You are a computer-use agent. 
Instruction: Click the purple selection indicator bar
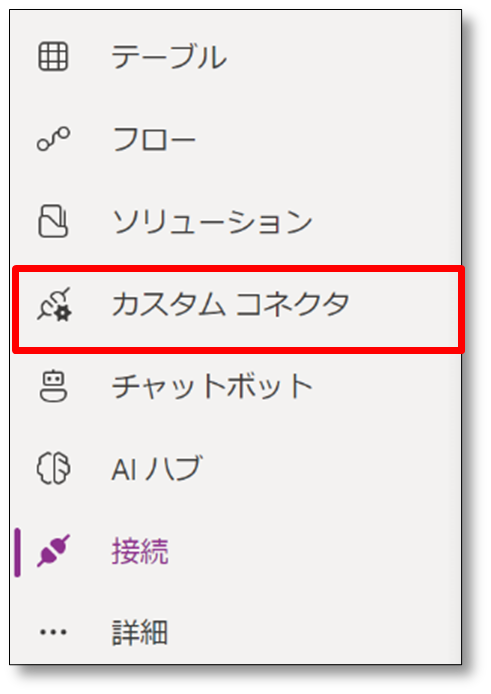tap(17, 552)
